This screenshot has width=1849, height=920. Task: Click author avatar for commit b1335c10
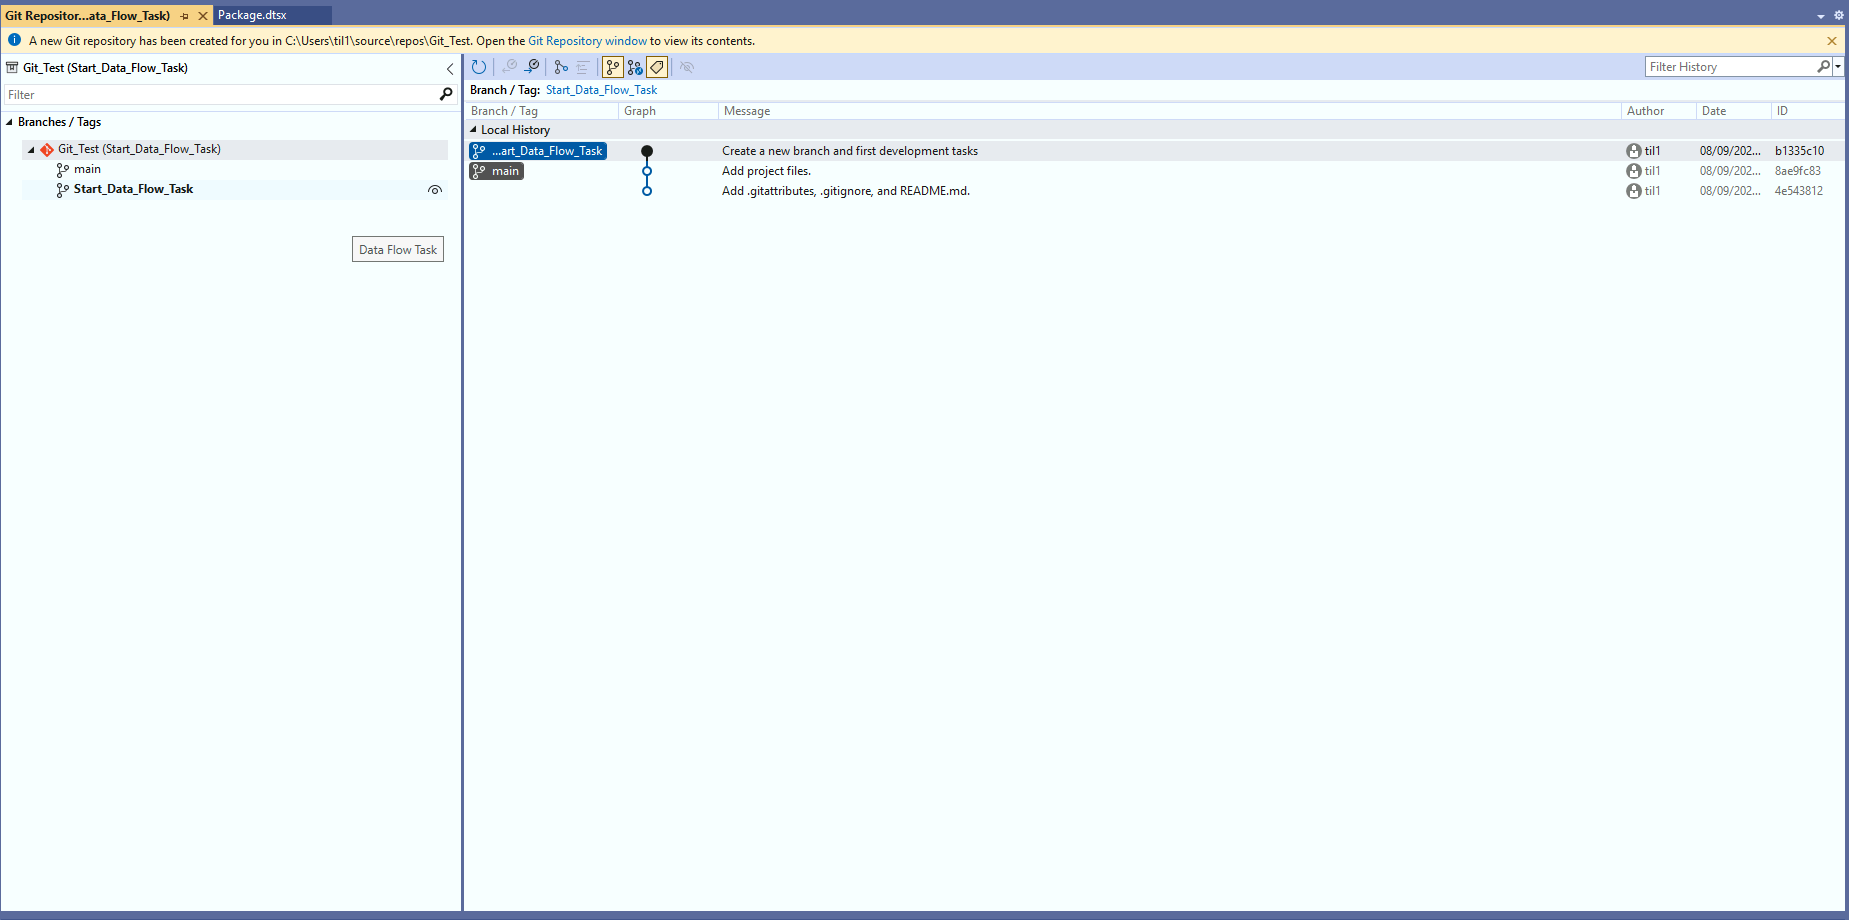click(x=1633, y=151)
